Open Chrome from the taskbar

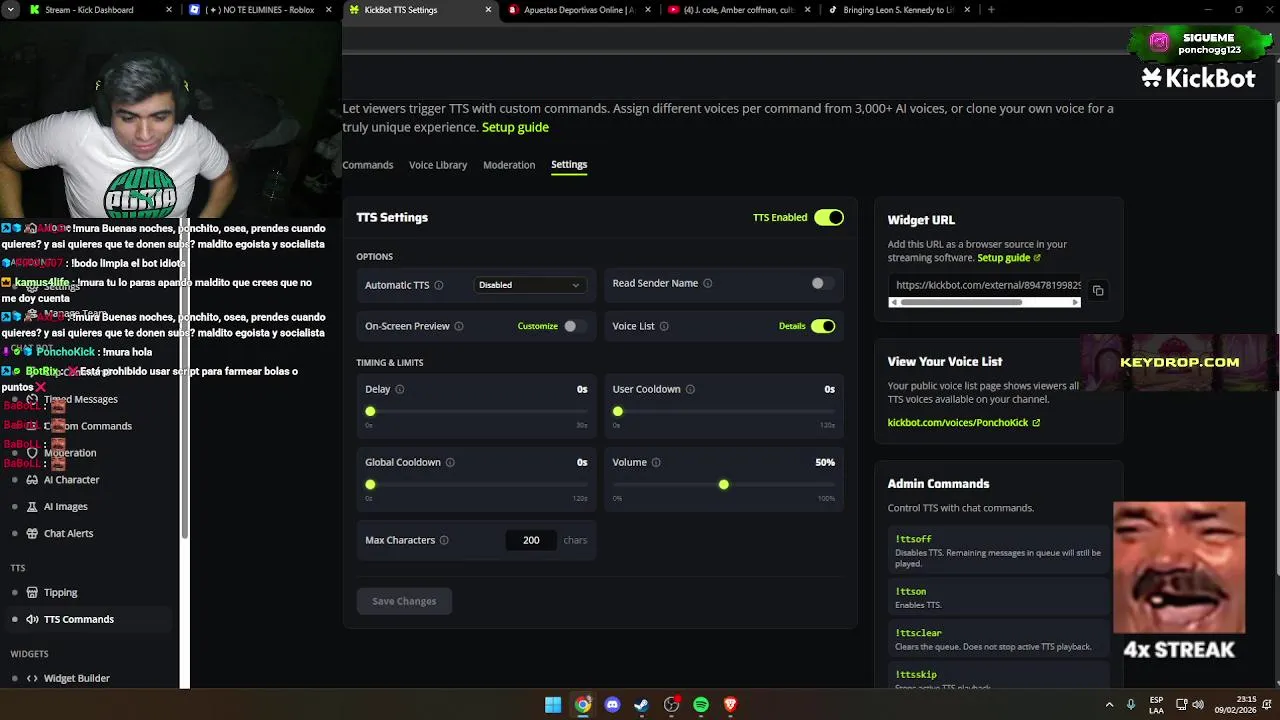pyautogui.click(x=583, y=705)
